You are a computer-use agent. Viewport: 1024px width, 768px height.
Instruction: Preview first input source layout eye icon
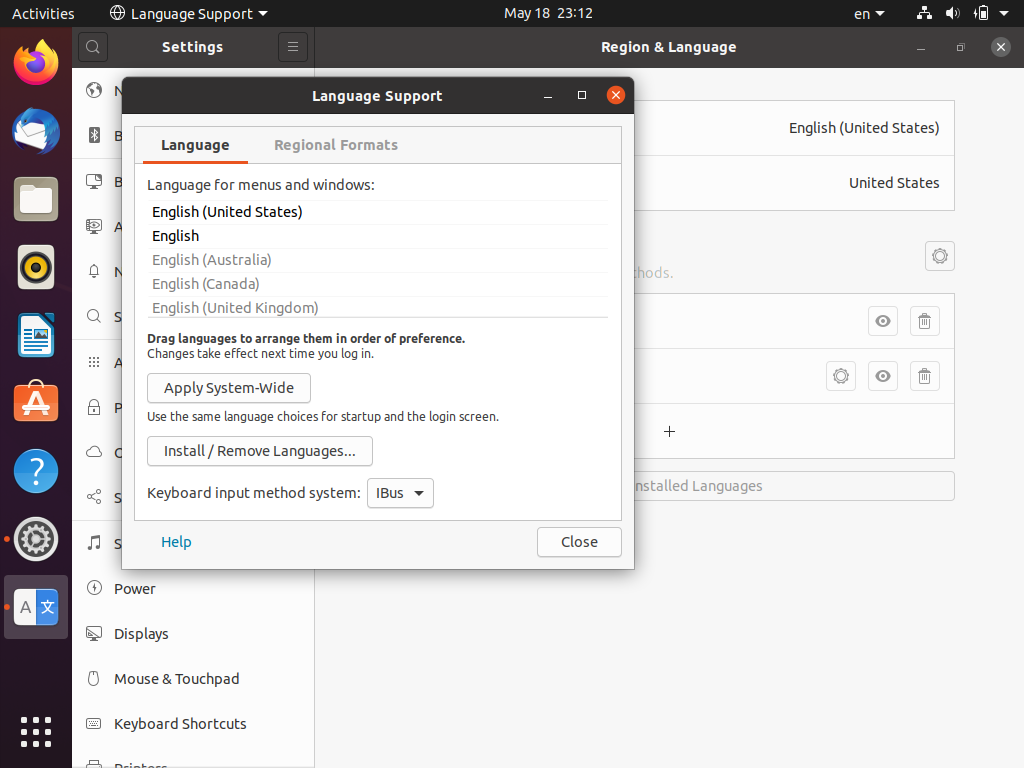[883, 321]
